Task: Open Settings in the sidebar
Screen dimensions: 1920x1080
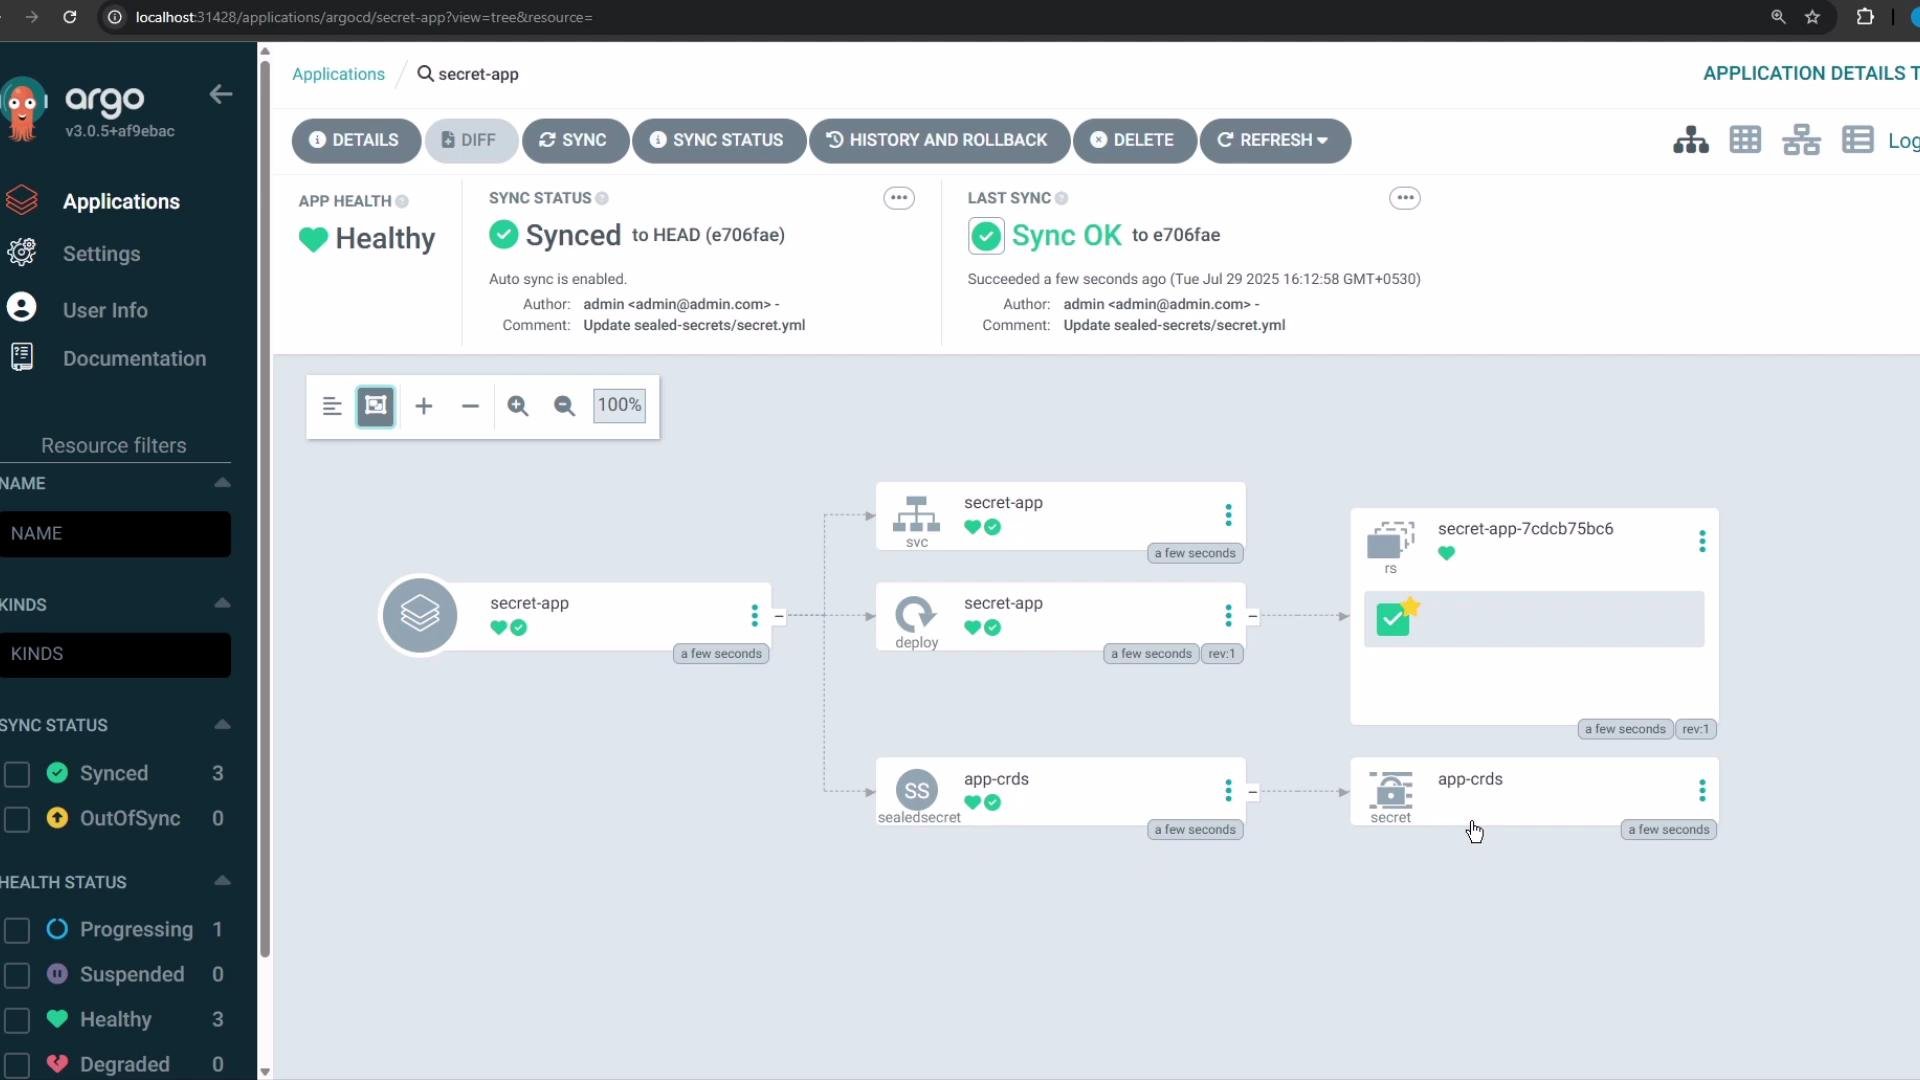Action: tap(101, 254)
